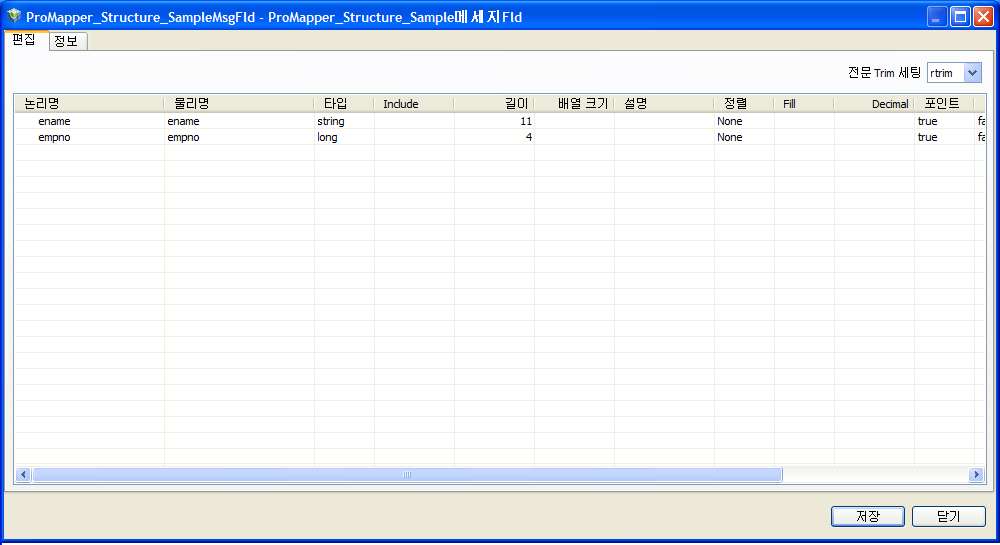1000x545 pixels.
Task: Click the 배열 크기 column header
Action: (x=574, y=103)
